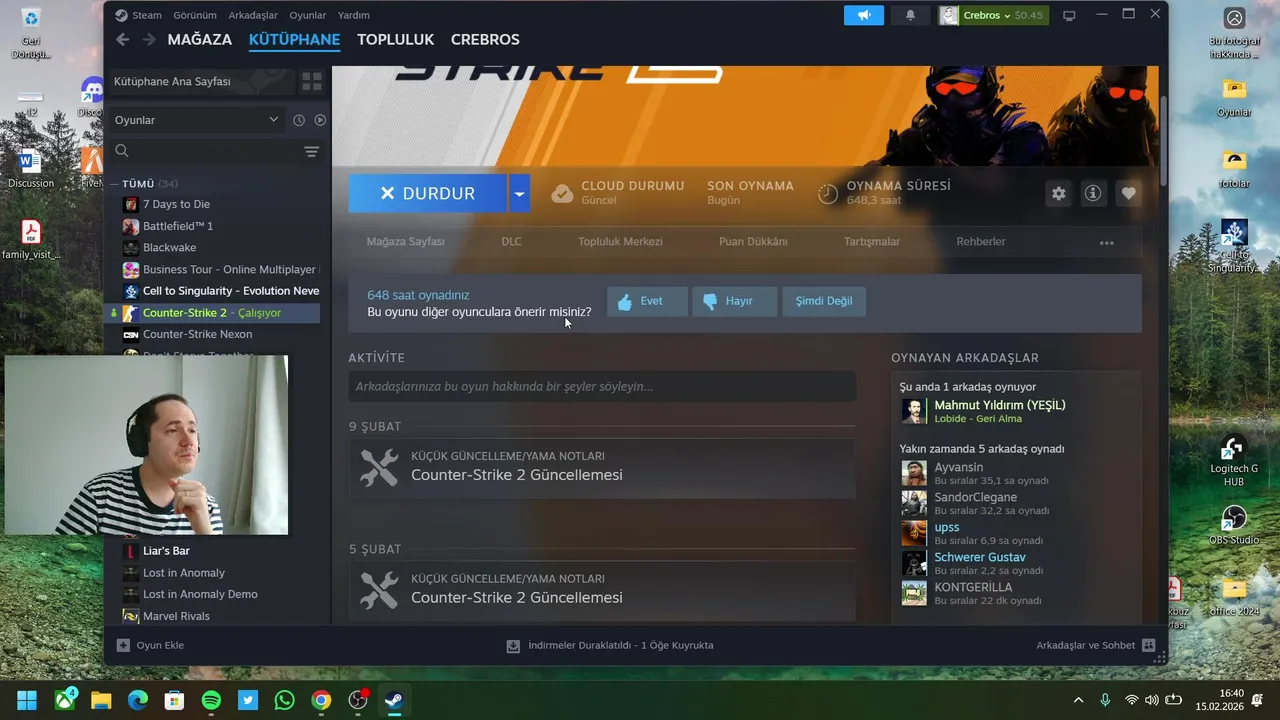This screenshot has width=1280, height=720.
Task: Click the playtime clock icon
Action: (828, 193)
